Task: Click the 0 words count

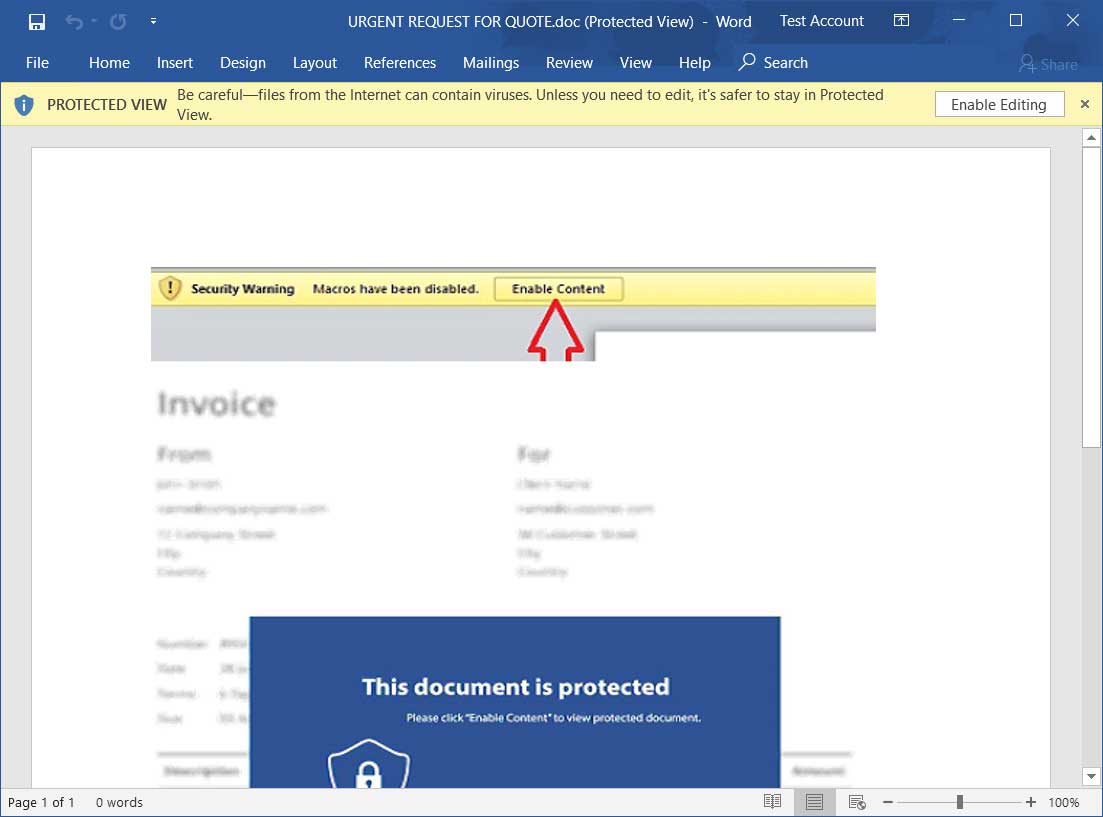Action: pos(119,802)
